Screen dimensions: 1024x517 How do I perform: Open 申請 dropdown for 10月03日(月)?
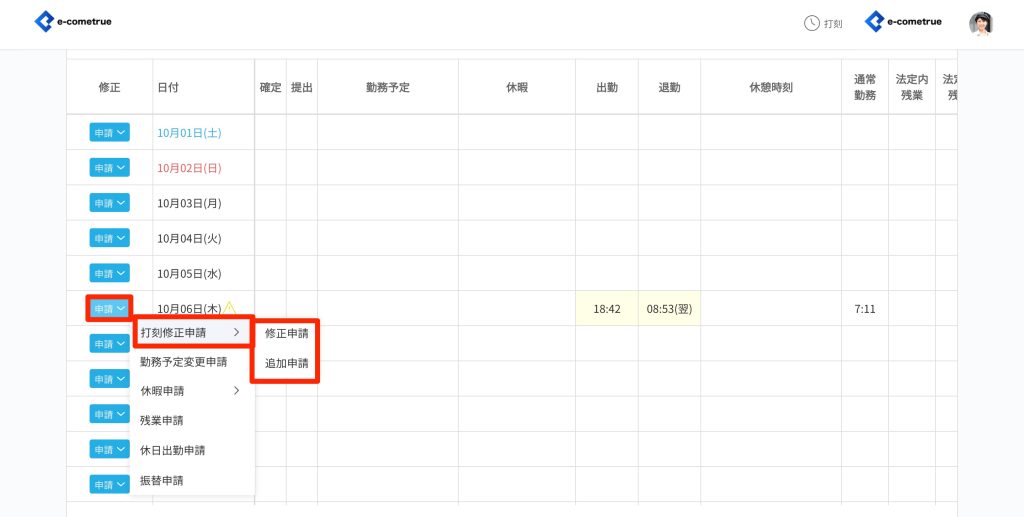click(x=110, y=203)
